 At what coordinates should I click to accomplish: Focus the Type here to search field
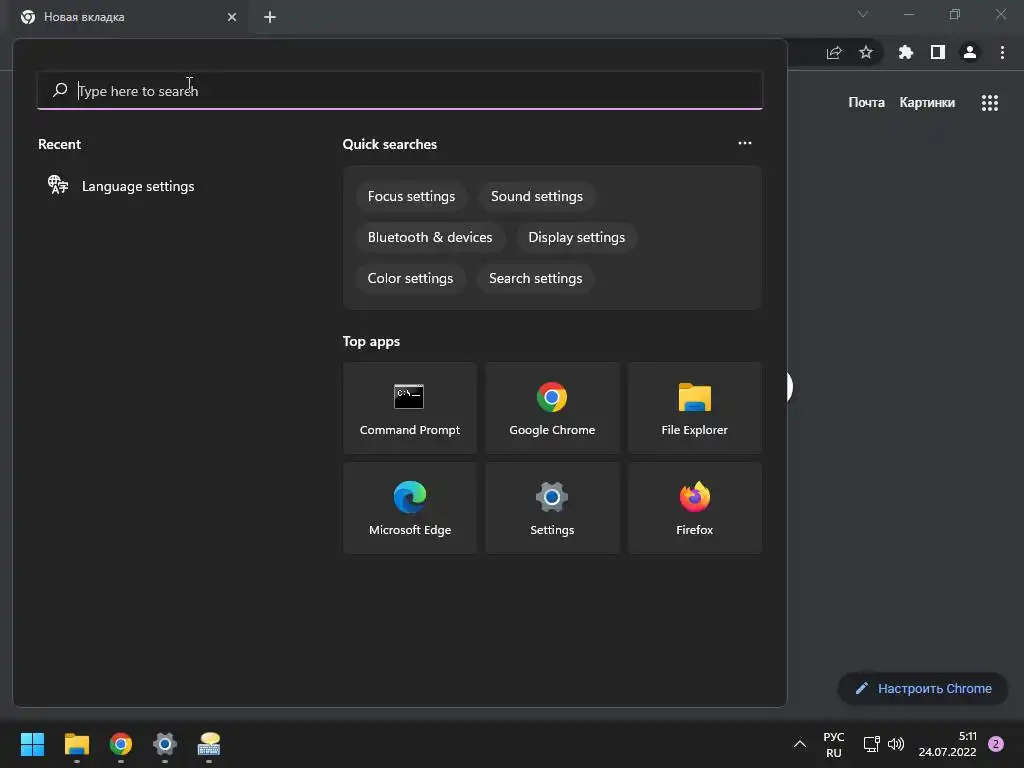[400, 90]
